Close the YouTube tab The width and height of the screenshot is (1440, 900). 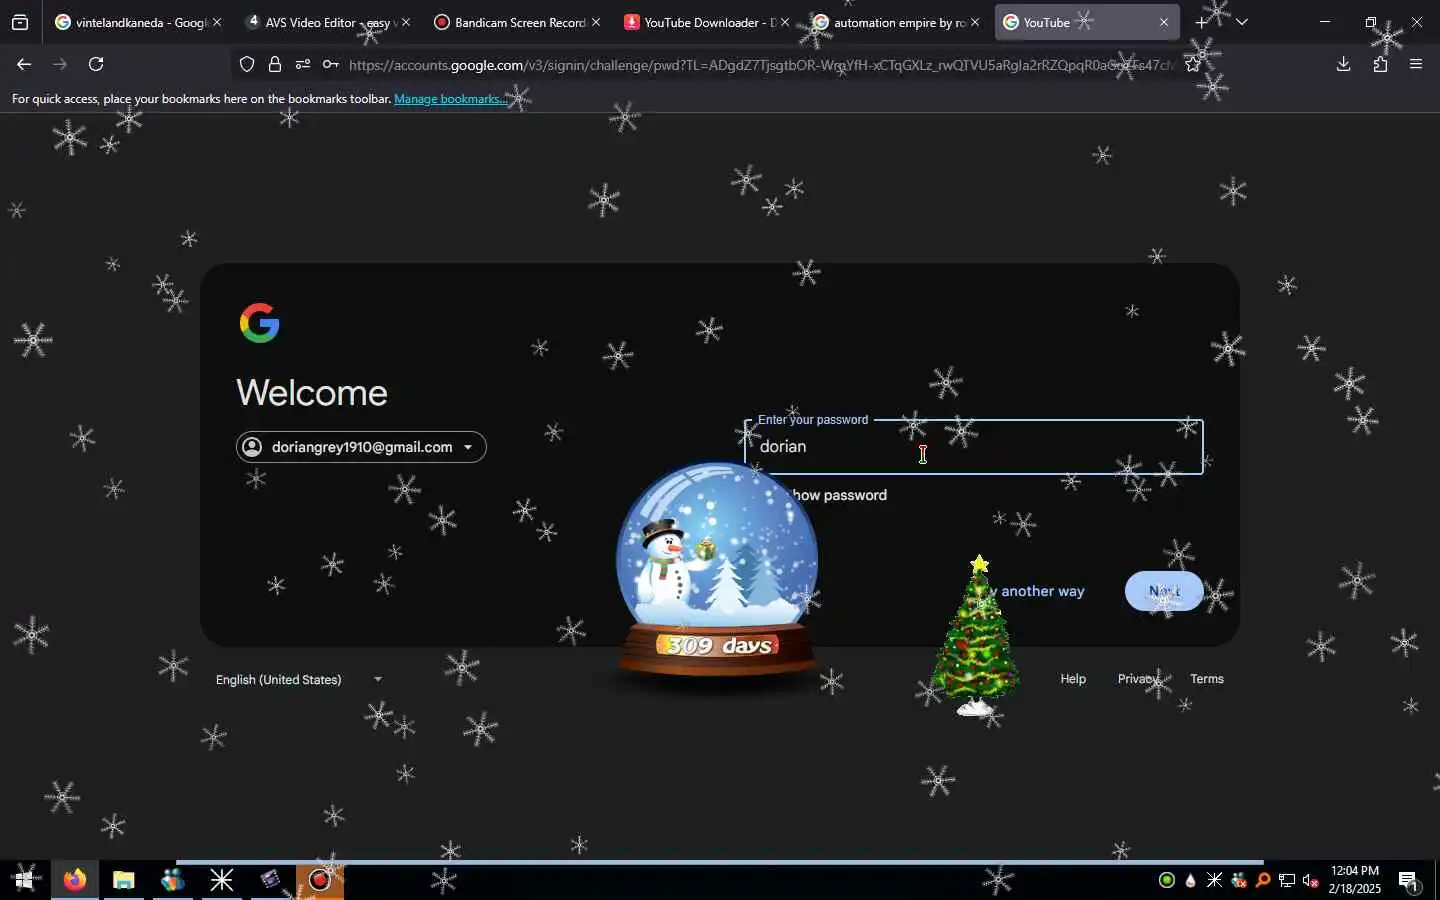pyautogui.click(x=1164, y=22)
